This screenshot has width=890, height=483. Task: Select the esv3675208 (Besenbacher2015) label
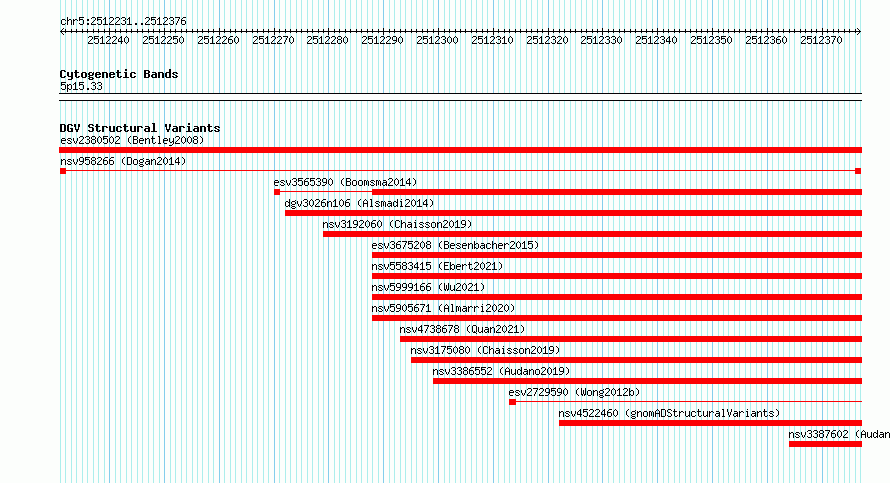tap(455, 245)
